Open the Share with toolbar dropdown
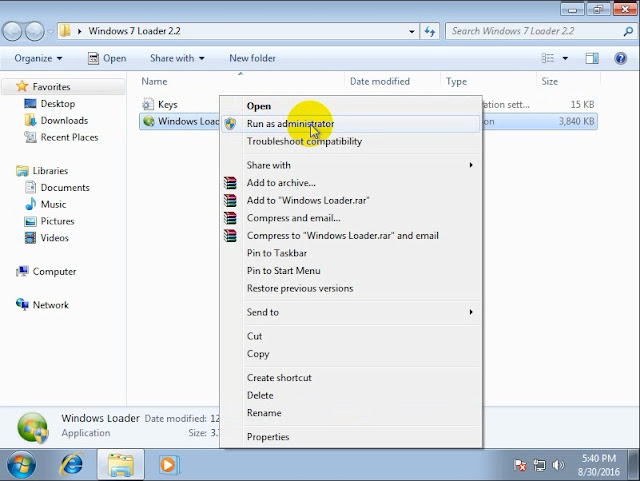Screen dimensions: 640x481 click(x=177, y=58)
